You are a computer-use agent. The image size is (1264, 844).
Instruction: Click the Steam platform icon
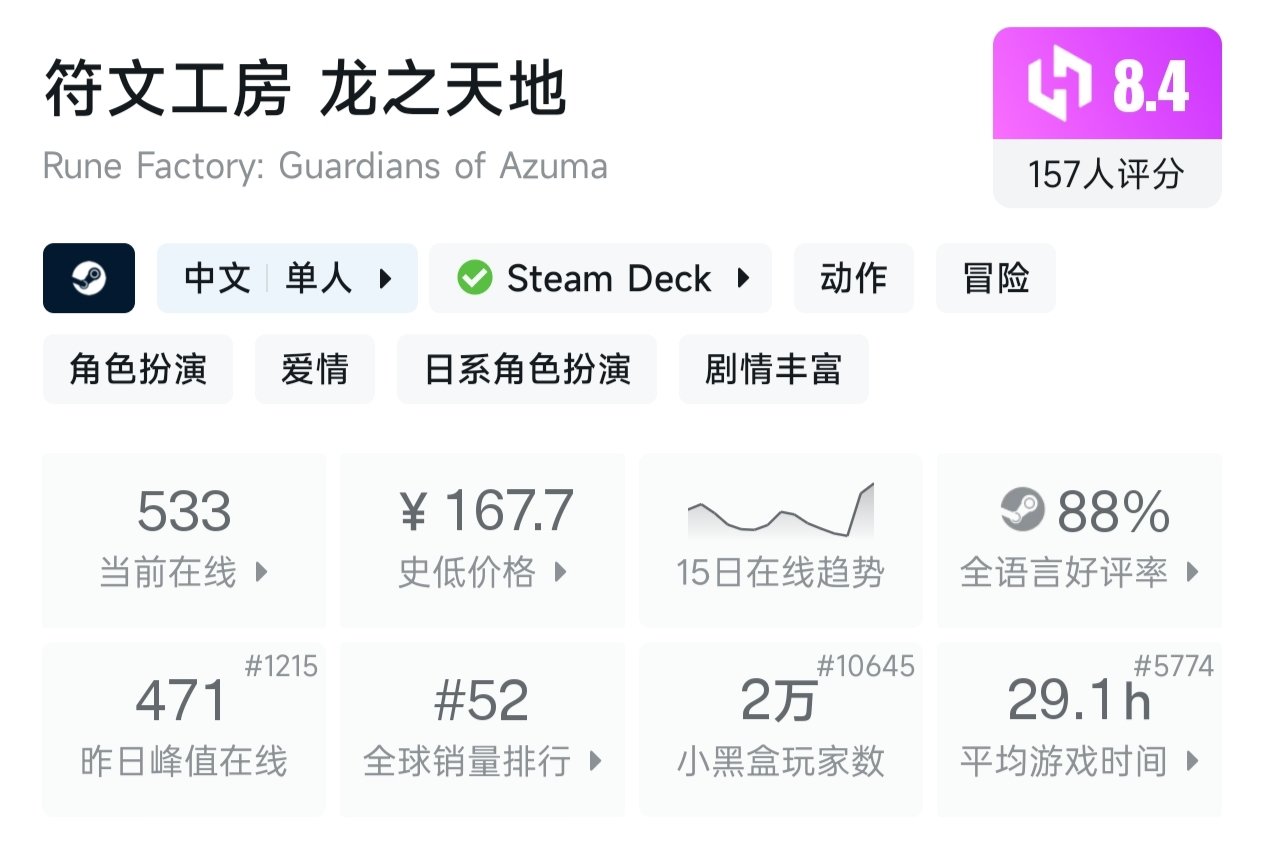click(x=89, y=278)
